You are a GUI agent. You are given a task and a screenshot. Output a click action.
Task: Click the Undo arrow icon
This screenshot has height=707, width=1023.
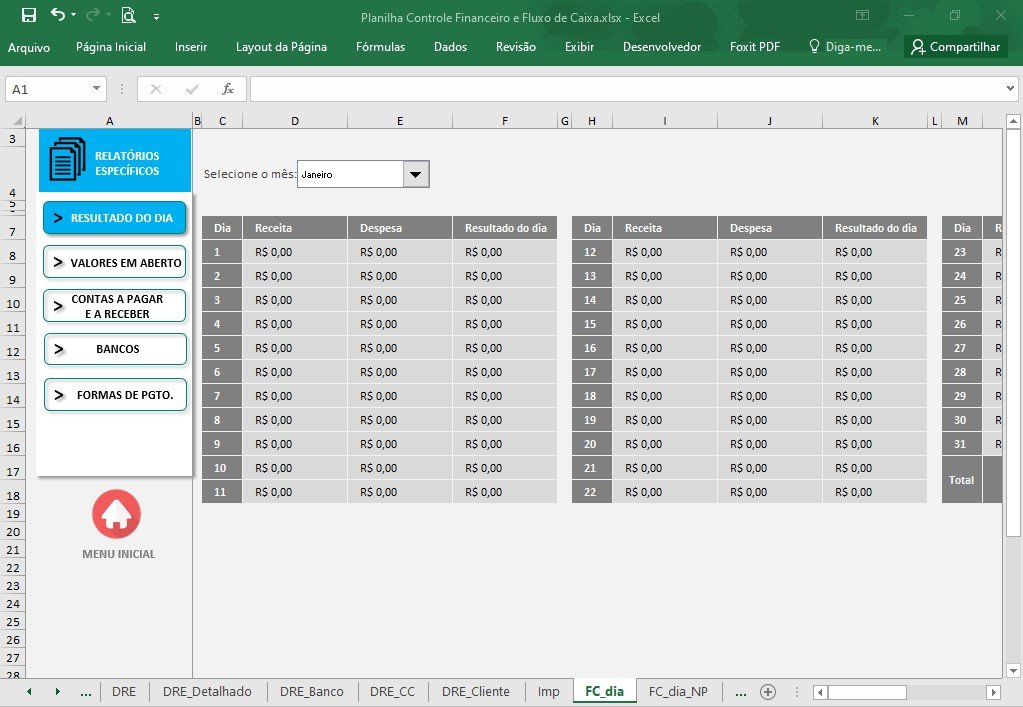coord(58,14)
